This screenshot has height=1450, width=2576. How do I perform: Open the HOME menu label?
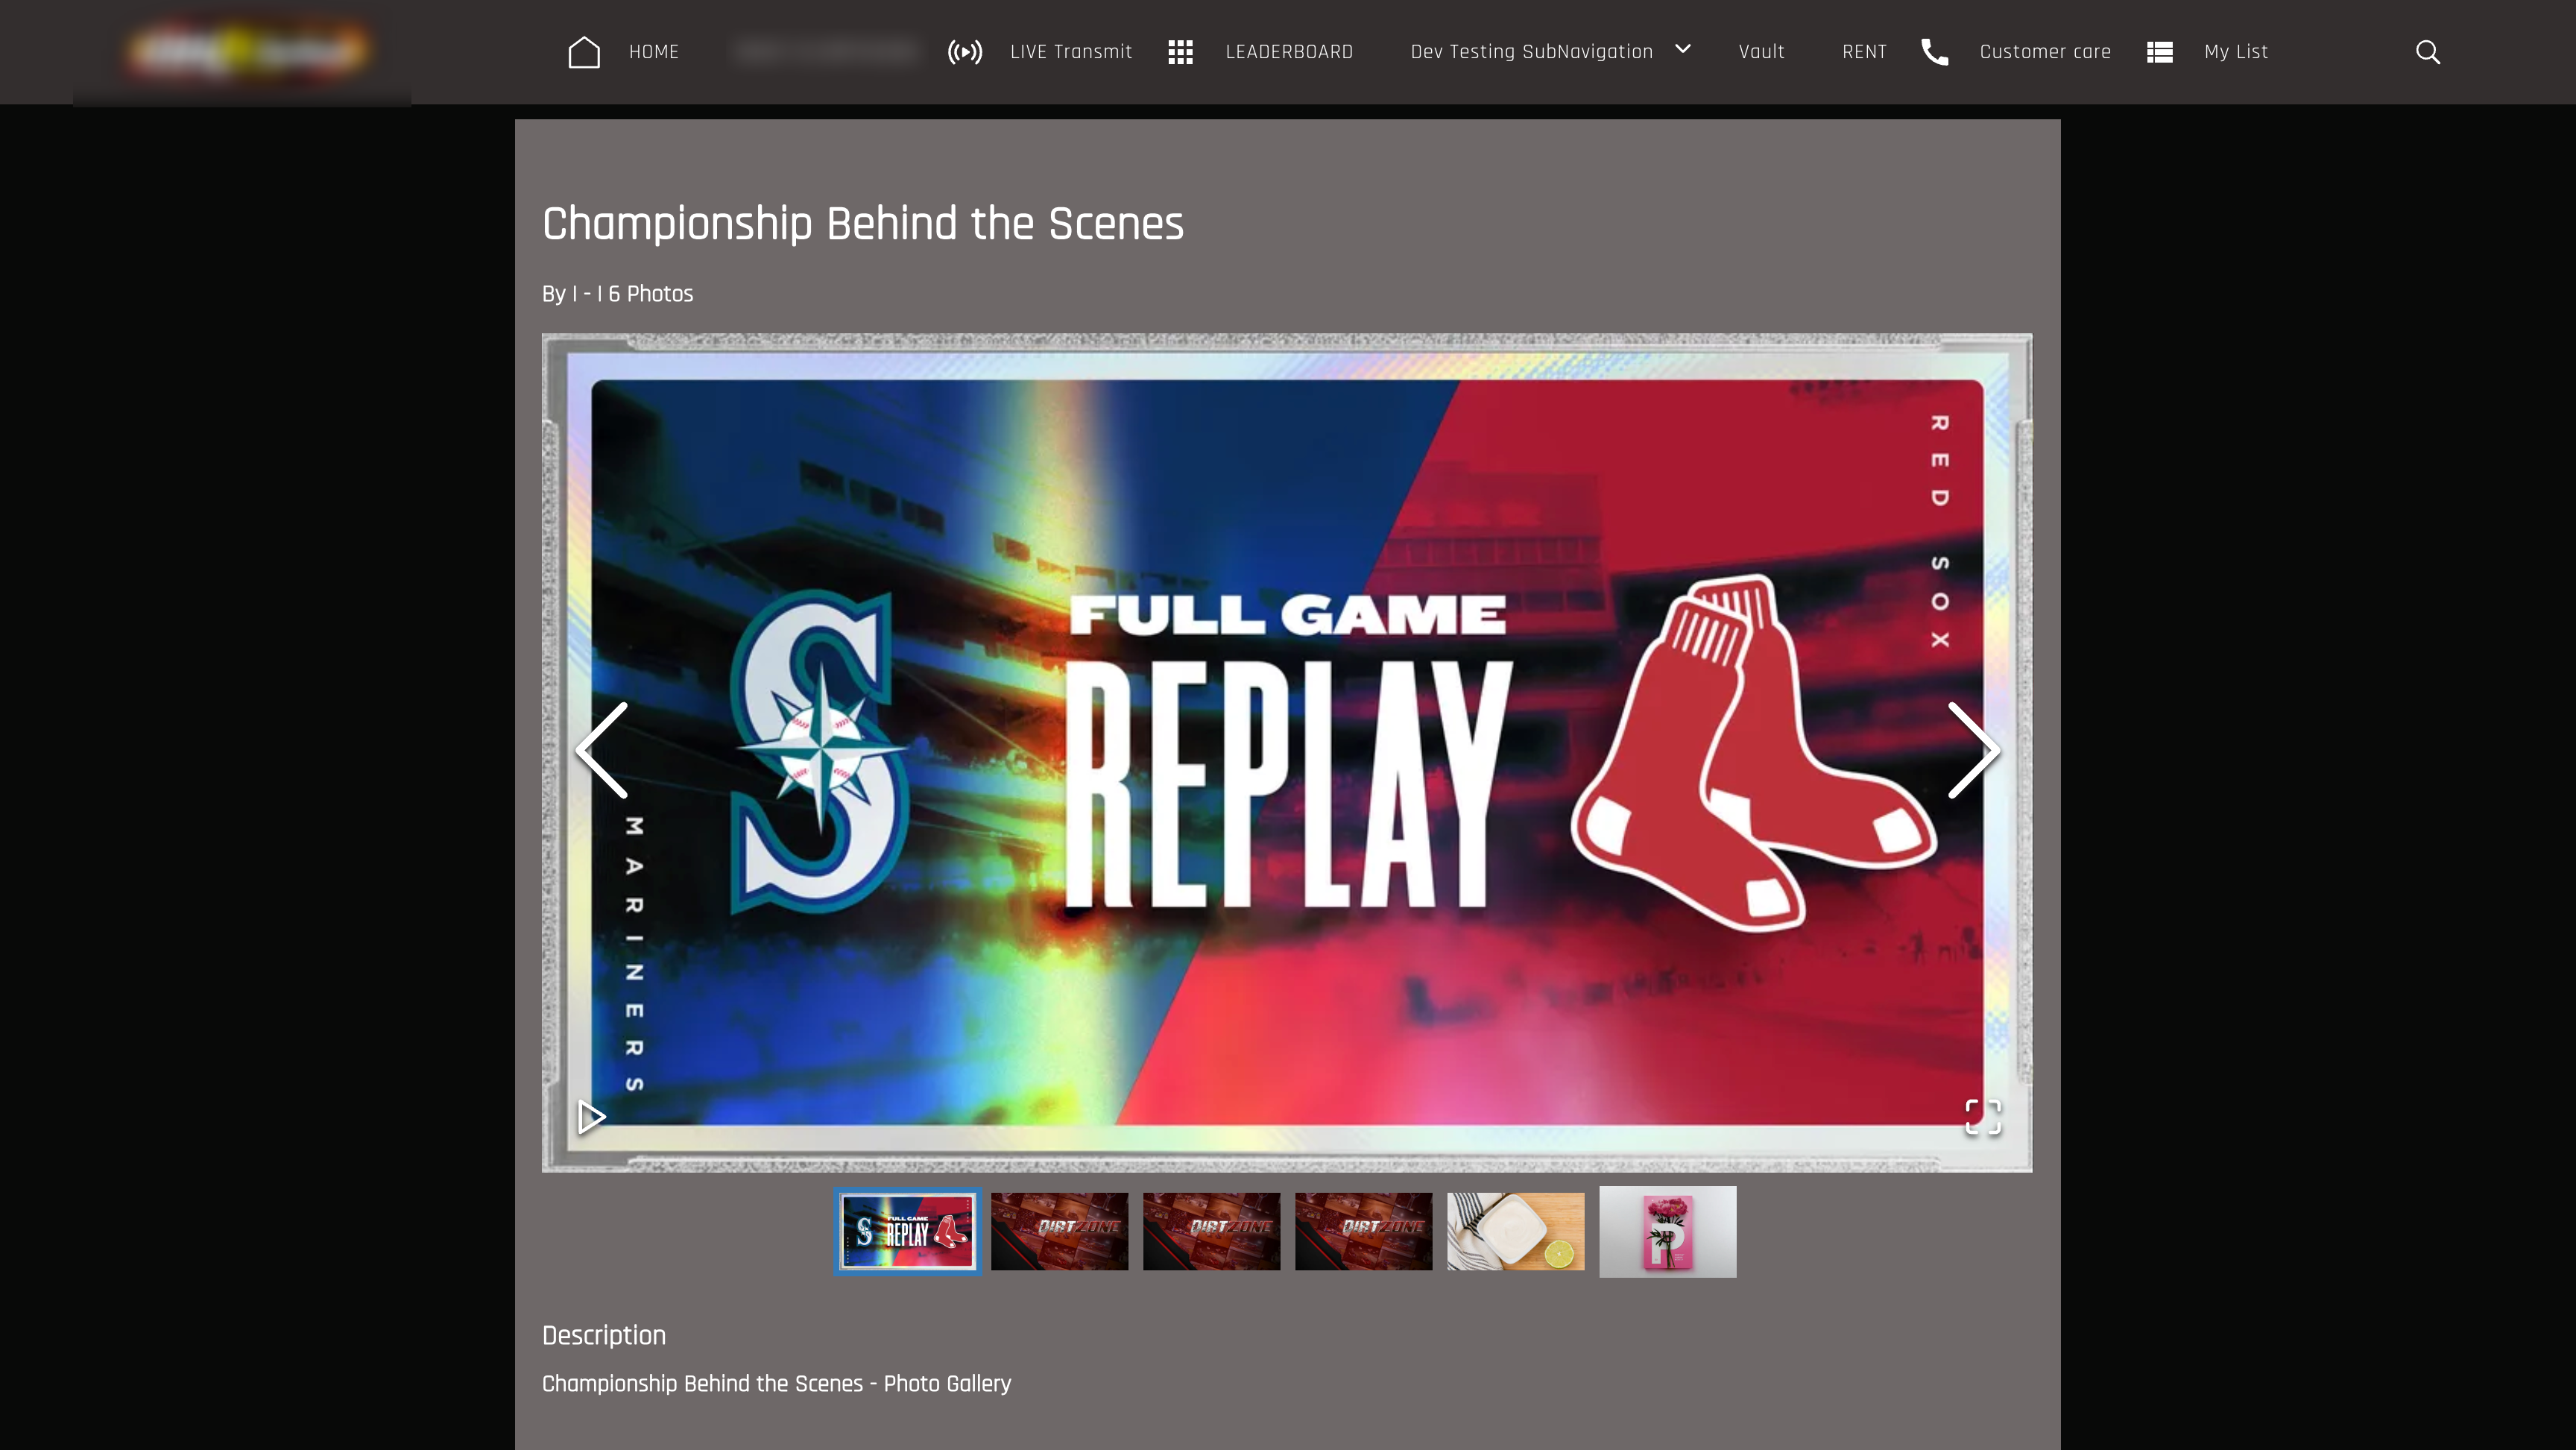[654, 52]
